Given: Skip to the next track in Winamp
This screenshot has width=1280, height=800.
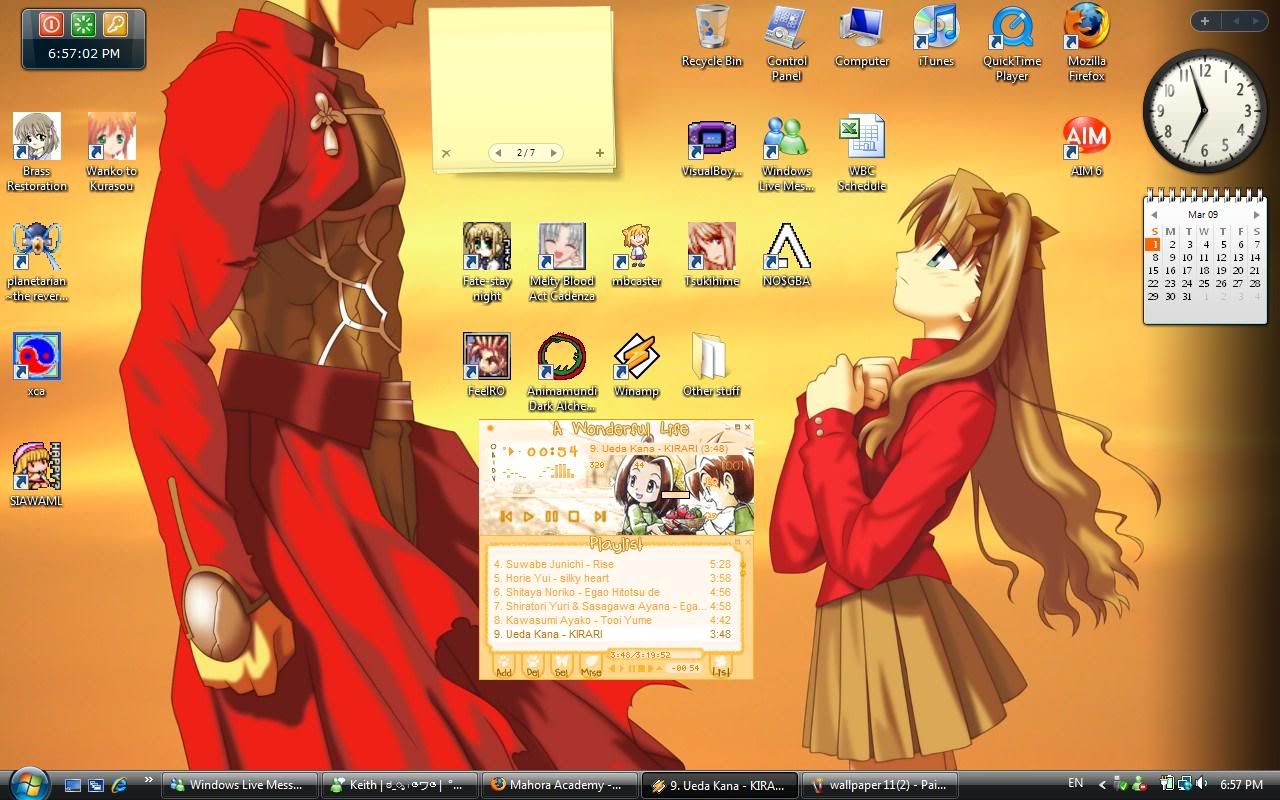Looking at the screenshot, I should (600, 517).
